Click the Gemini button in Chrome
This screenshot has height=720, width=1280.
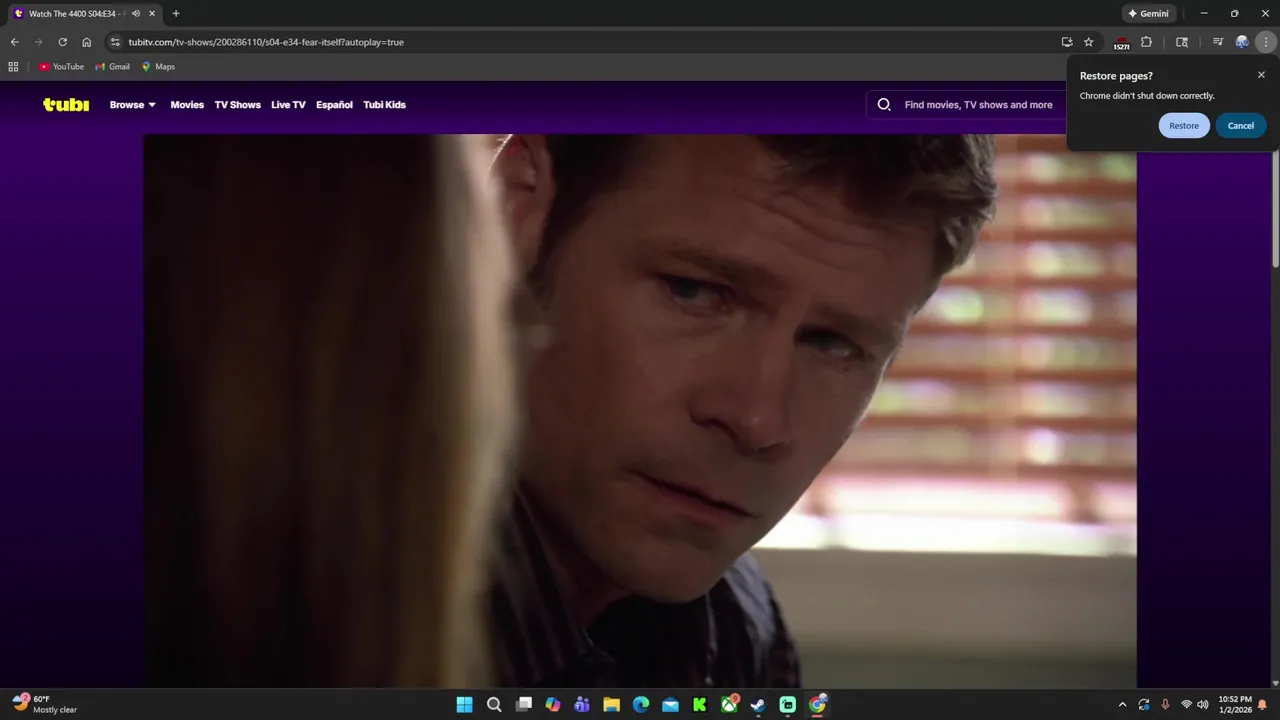(1148, 14)
